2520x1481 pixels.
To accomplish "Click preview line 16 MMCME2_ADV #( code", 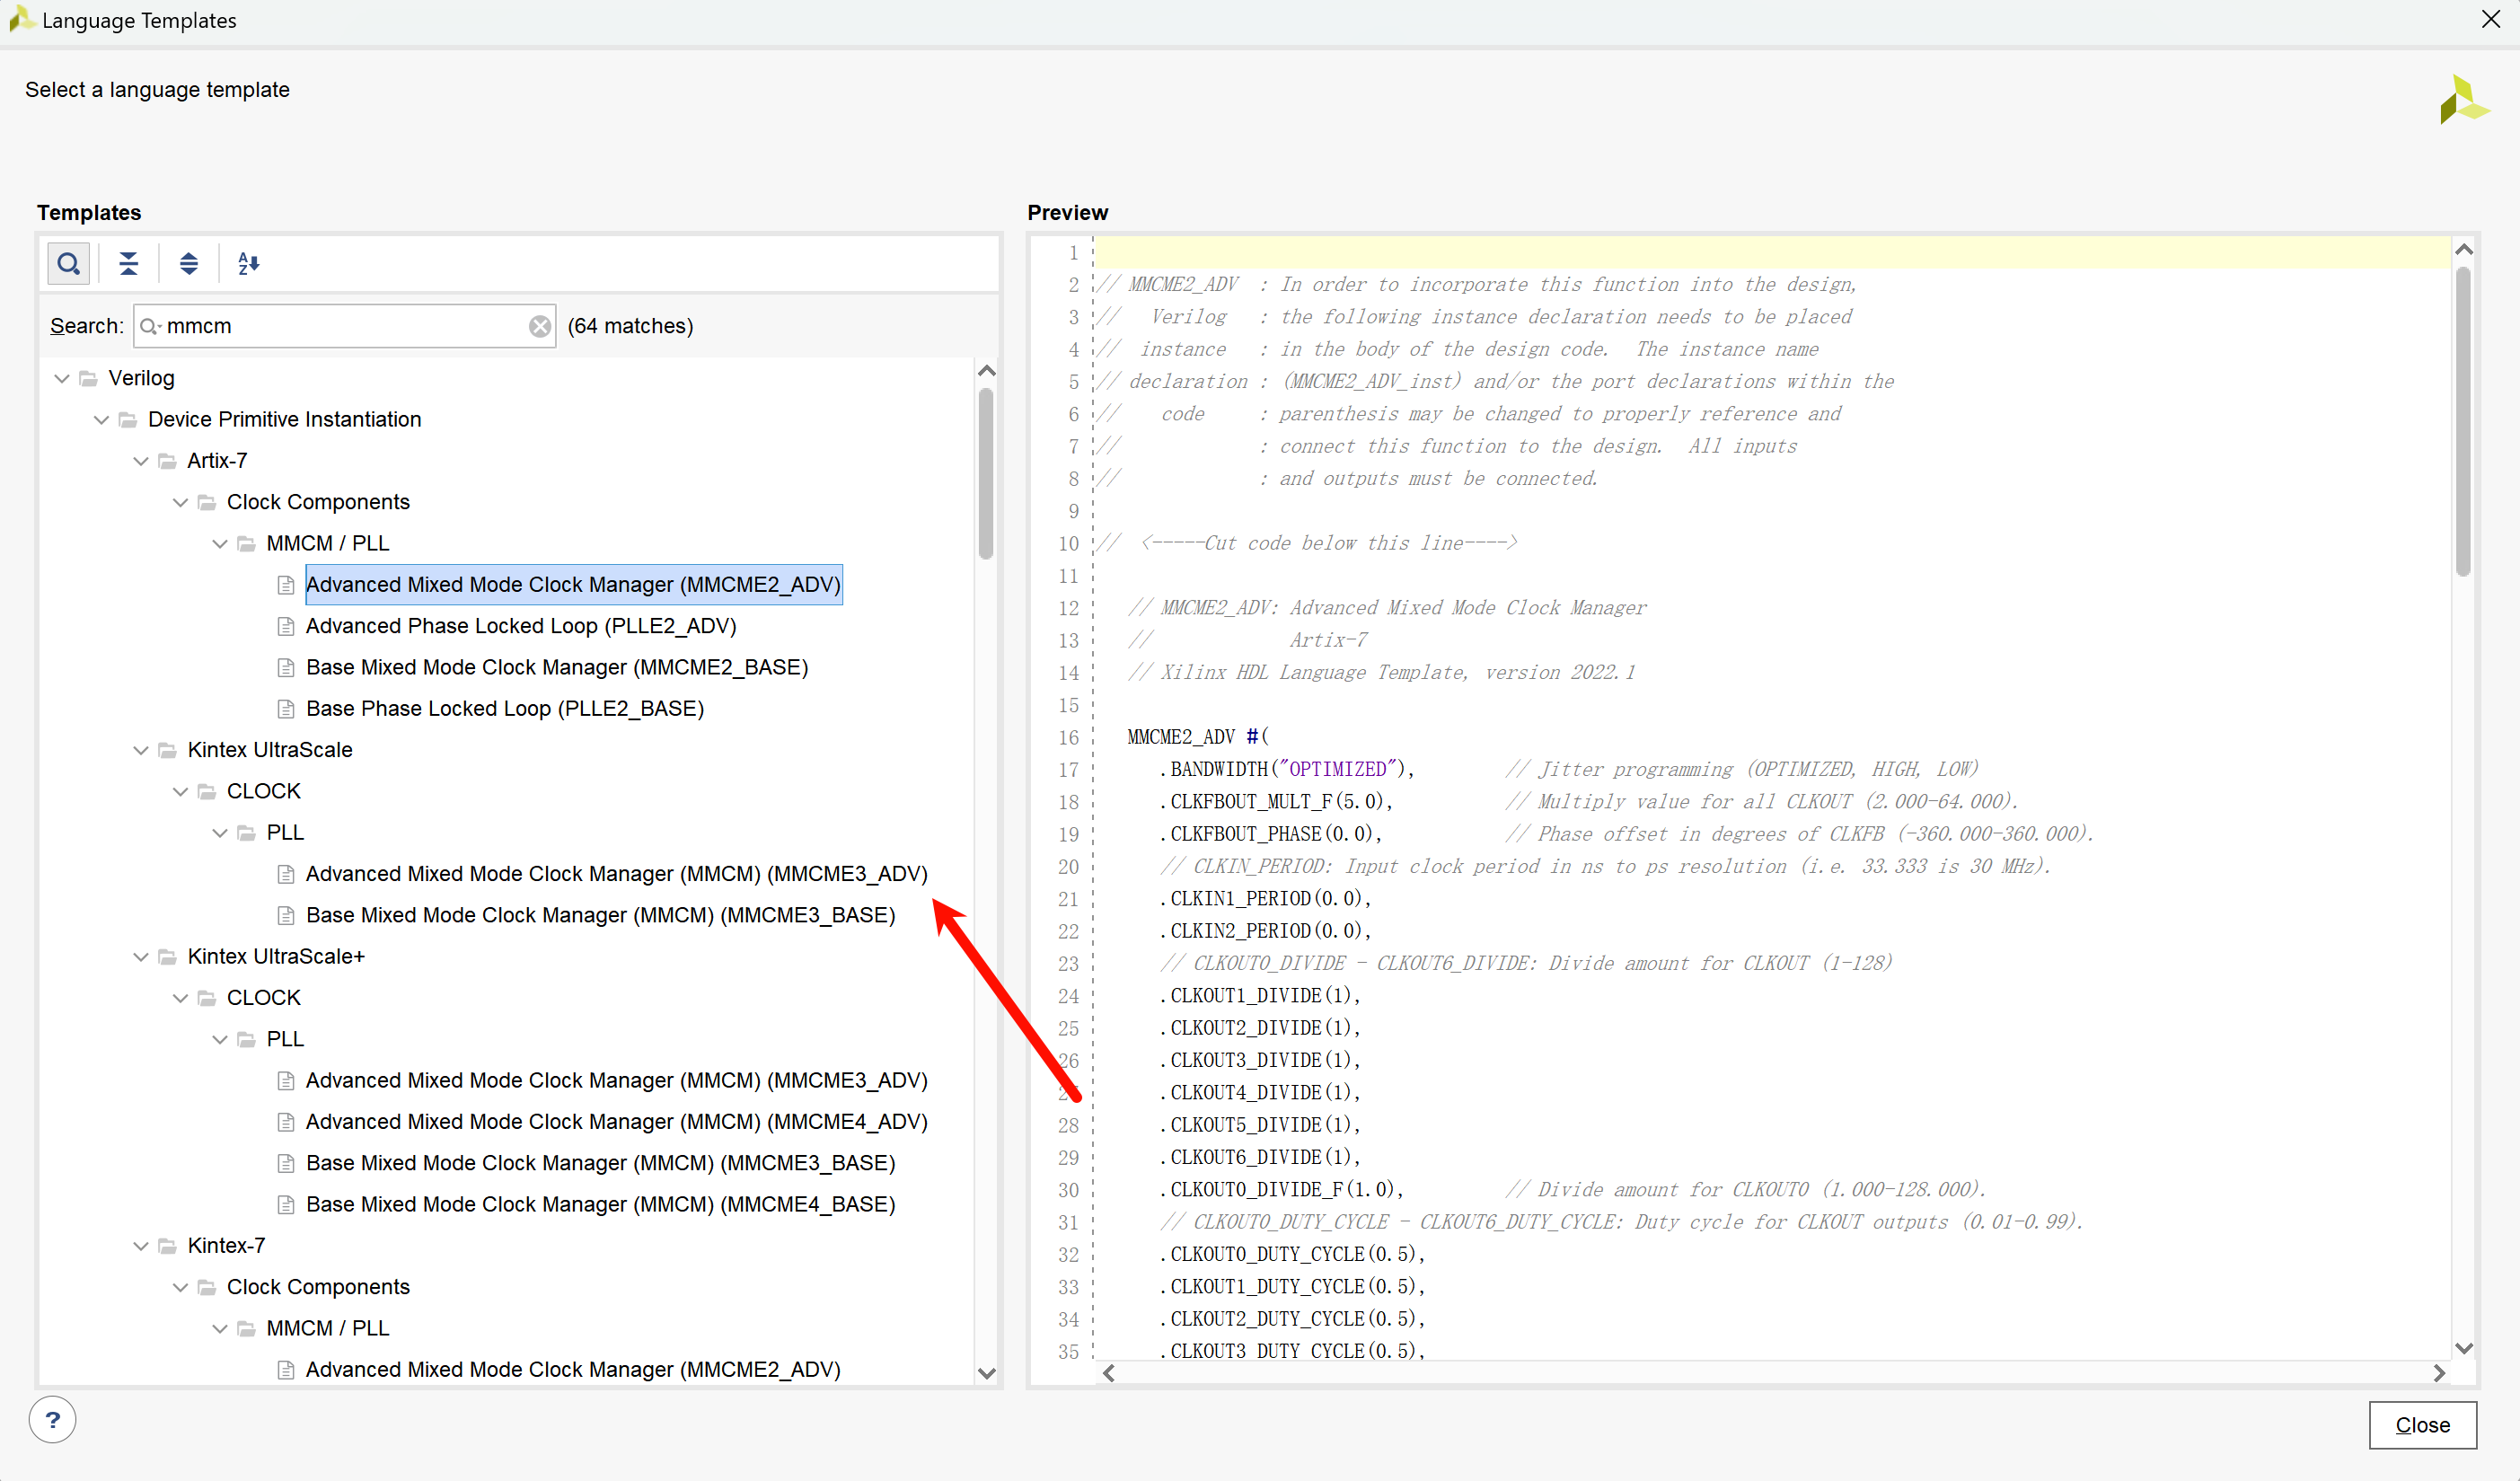I will coord(1198,737).
